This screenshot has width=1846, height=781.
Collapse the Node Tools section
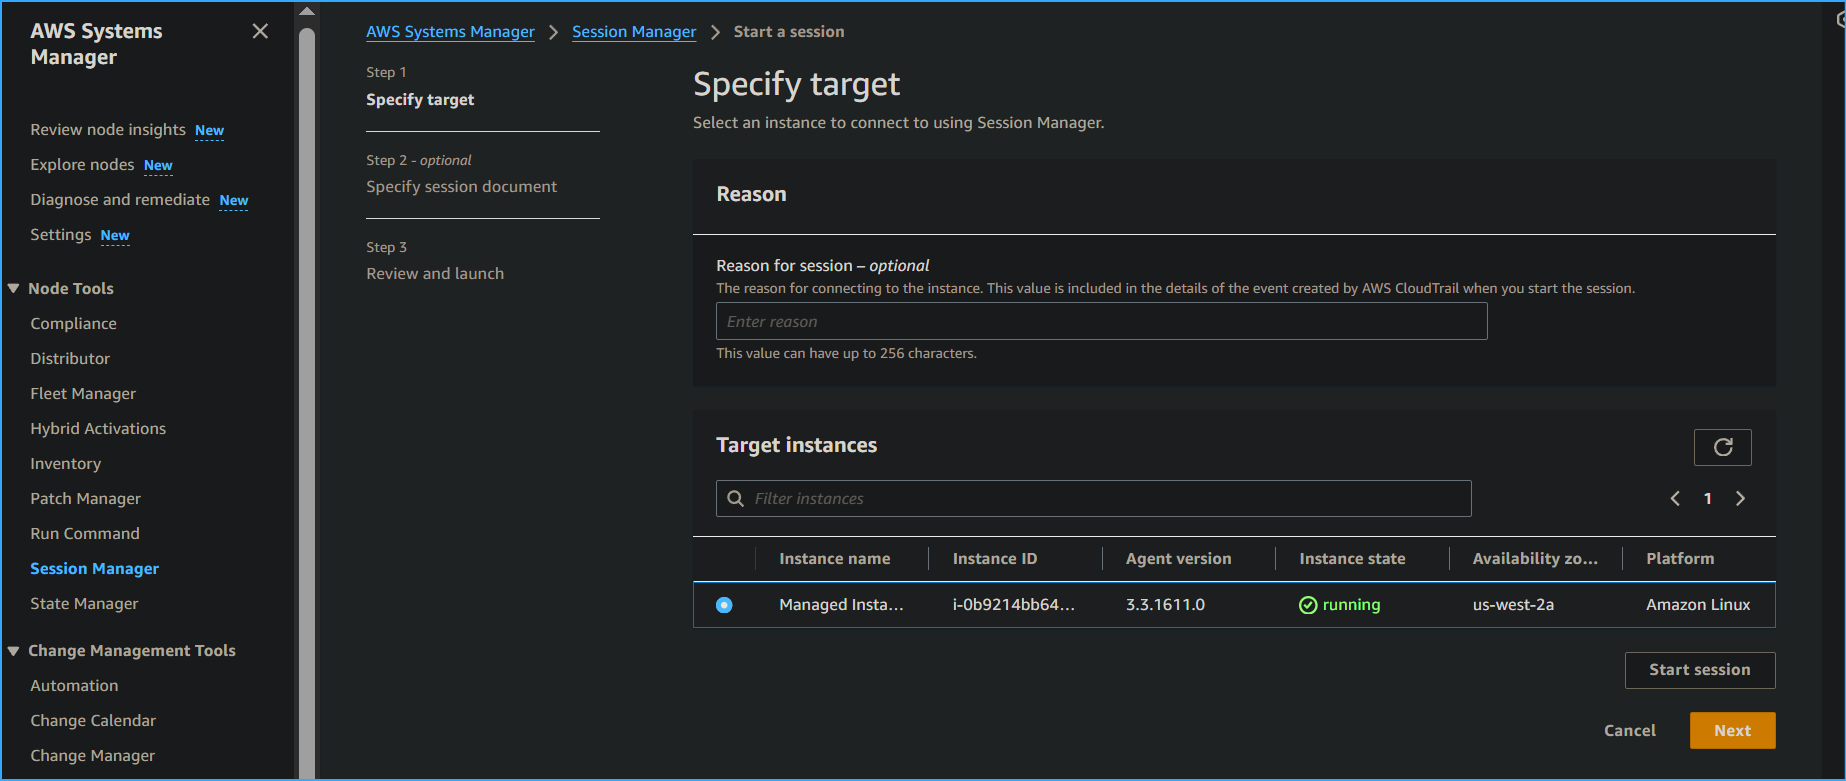coord(14,288)
